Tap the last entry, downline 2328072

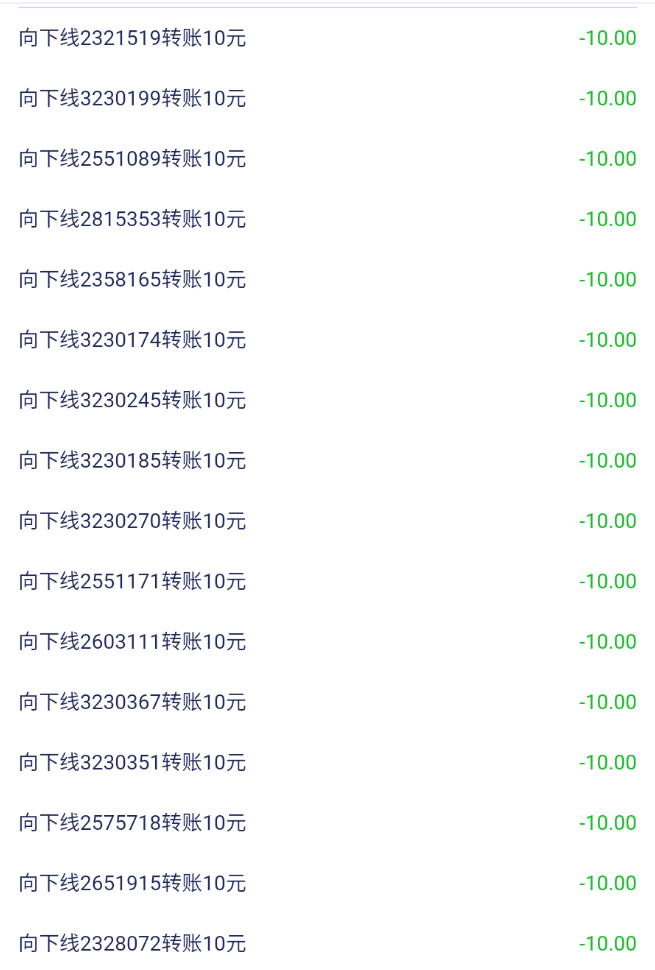132,943
